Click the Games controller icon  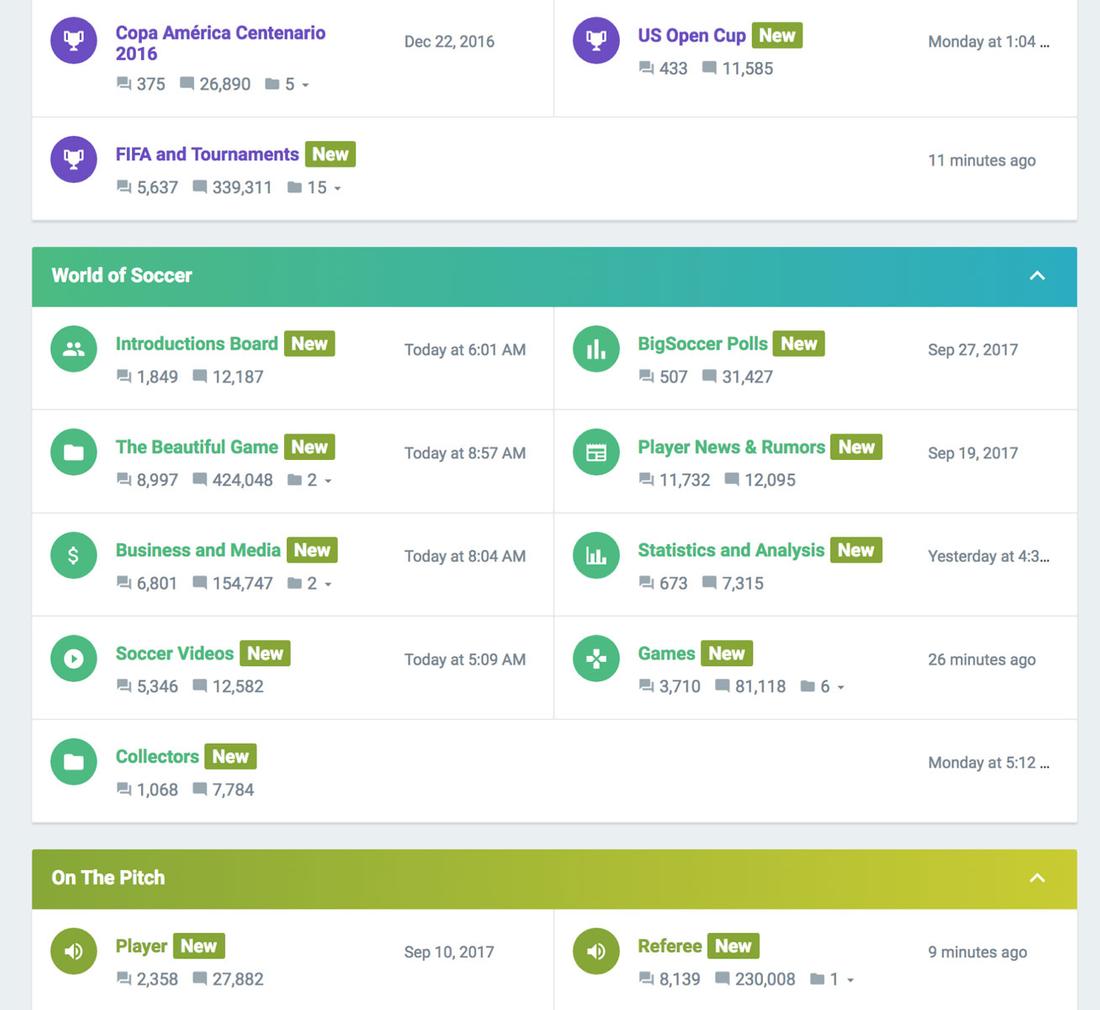tap(596, 659)
